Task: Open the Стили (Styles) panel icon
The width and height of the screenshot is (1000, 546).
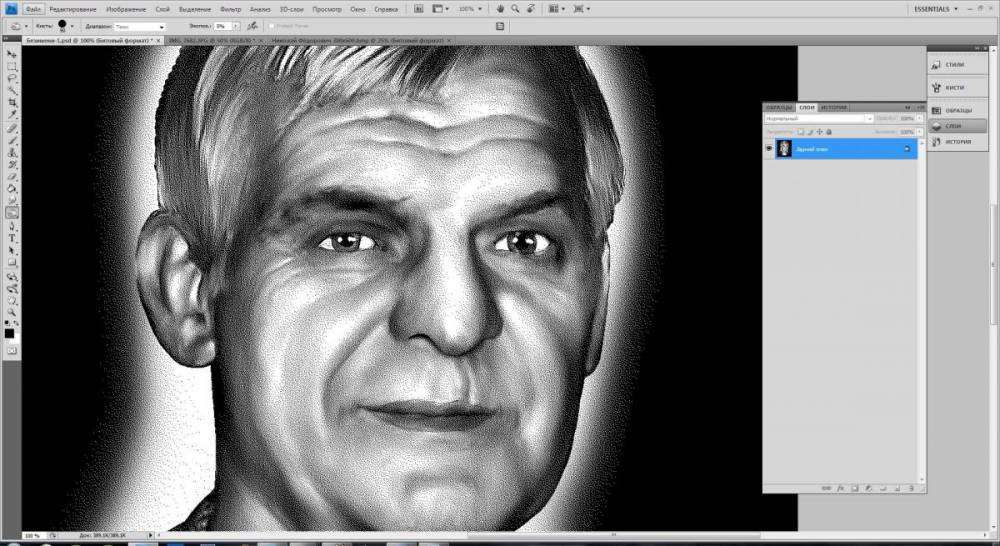Action: click(x=954, y=65)
